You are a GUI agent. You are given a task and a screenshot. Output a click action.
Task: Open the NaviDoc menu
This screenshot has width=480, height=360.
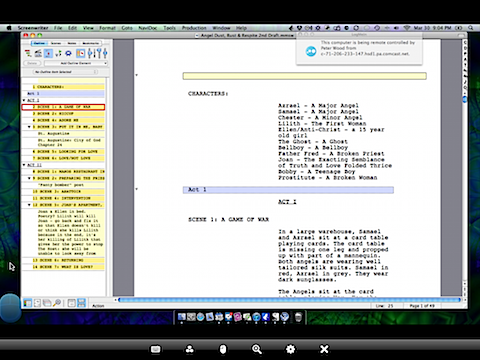click(148, 28)
